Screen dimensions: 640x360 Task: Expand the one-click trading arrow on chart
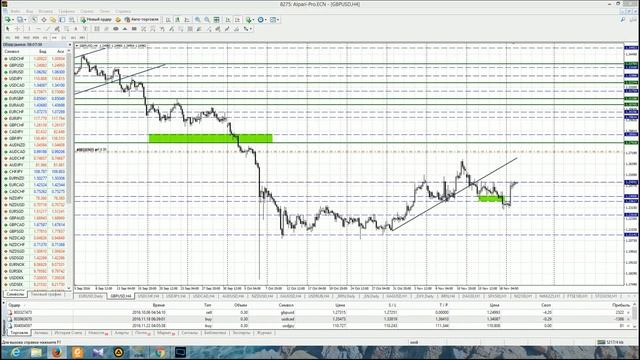(x=78, y=46)
